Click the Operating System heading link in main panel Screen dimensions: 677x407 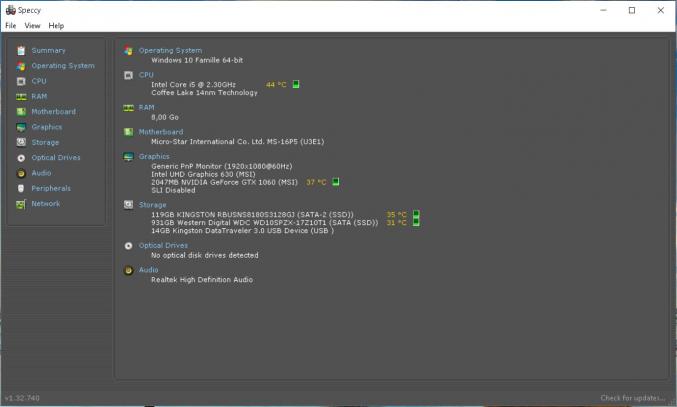[x=170, y=50]
